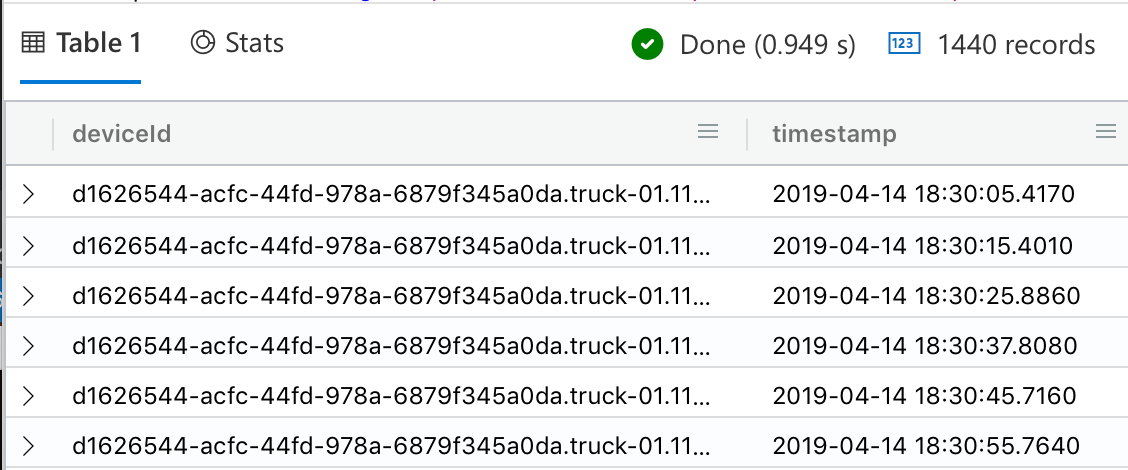The image size is (1128, 470).
Task: Open the deviceId column menu icon
Action: click(x=708, y=131)
